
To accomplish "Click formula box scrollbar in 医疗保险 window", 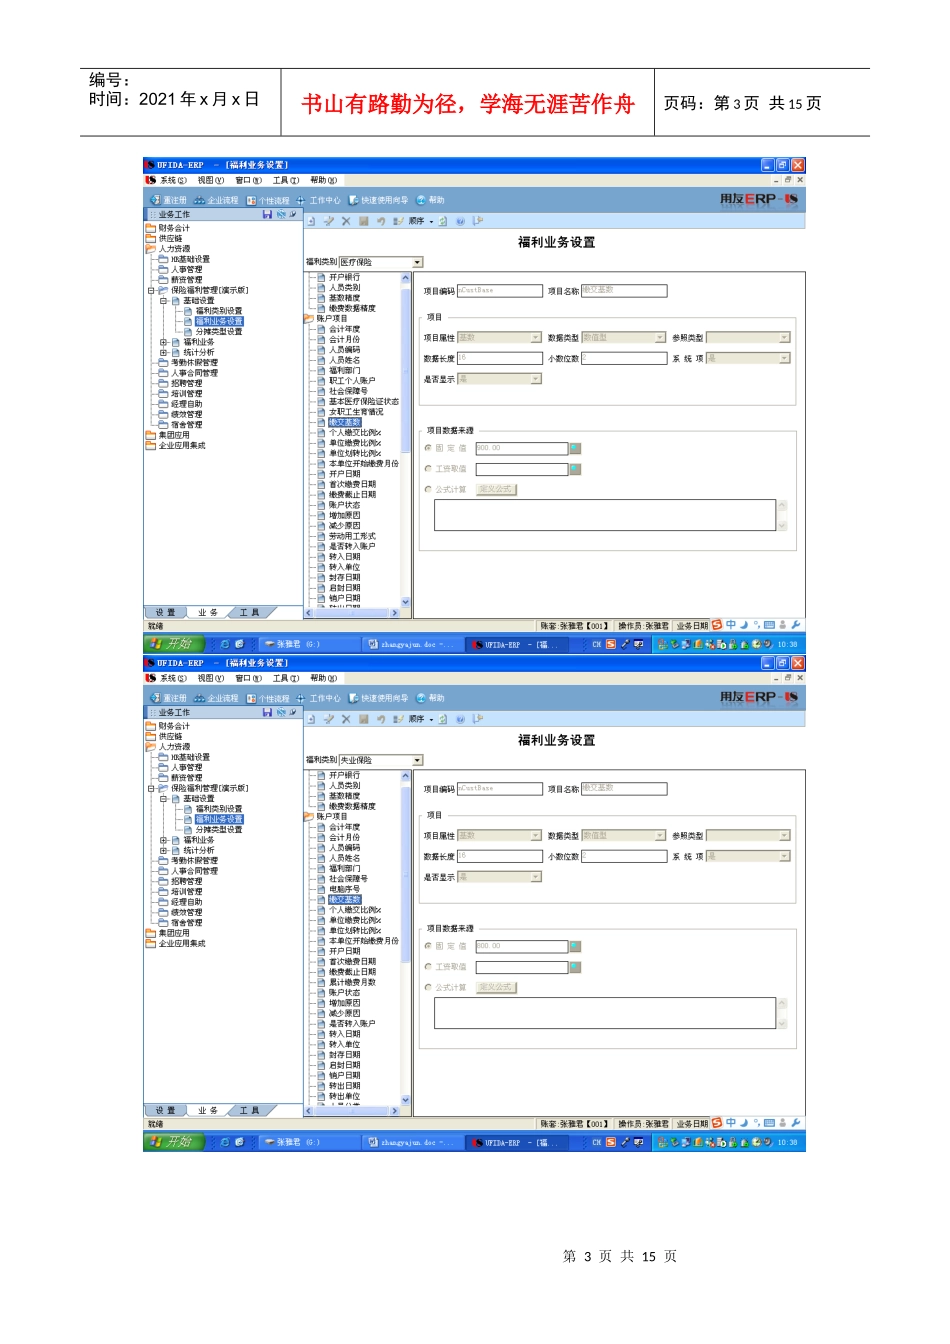I will coord(782,515).
